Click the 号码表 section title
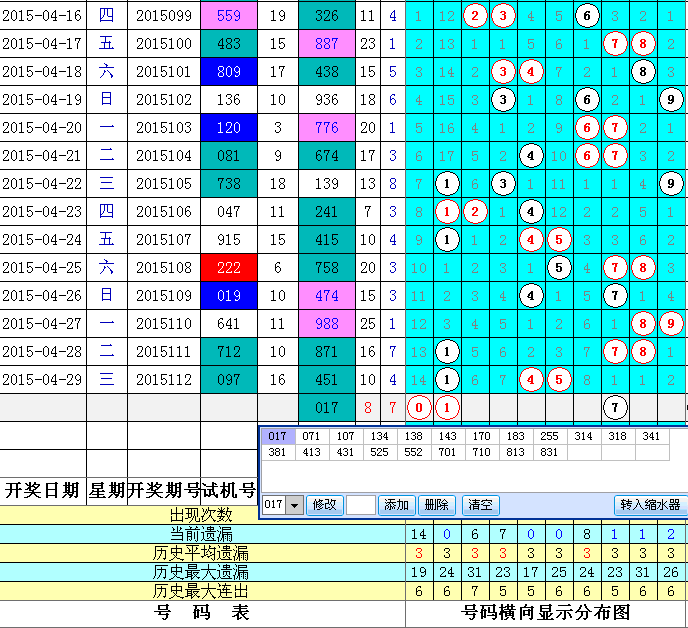Screen dimensions: 688x628 point(201,612)
